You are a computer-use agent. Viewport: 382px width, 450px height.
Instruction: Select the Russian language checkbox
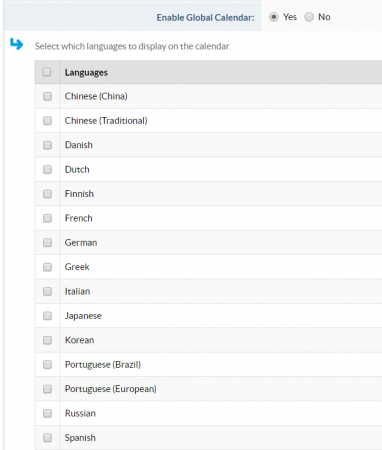click(x=47, y=413)
